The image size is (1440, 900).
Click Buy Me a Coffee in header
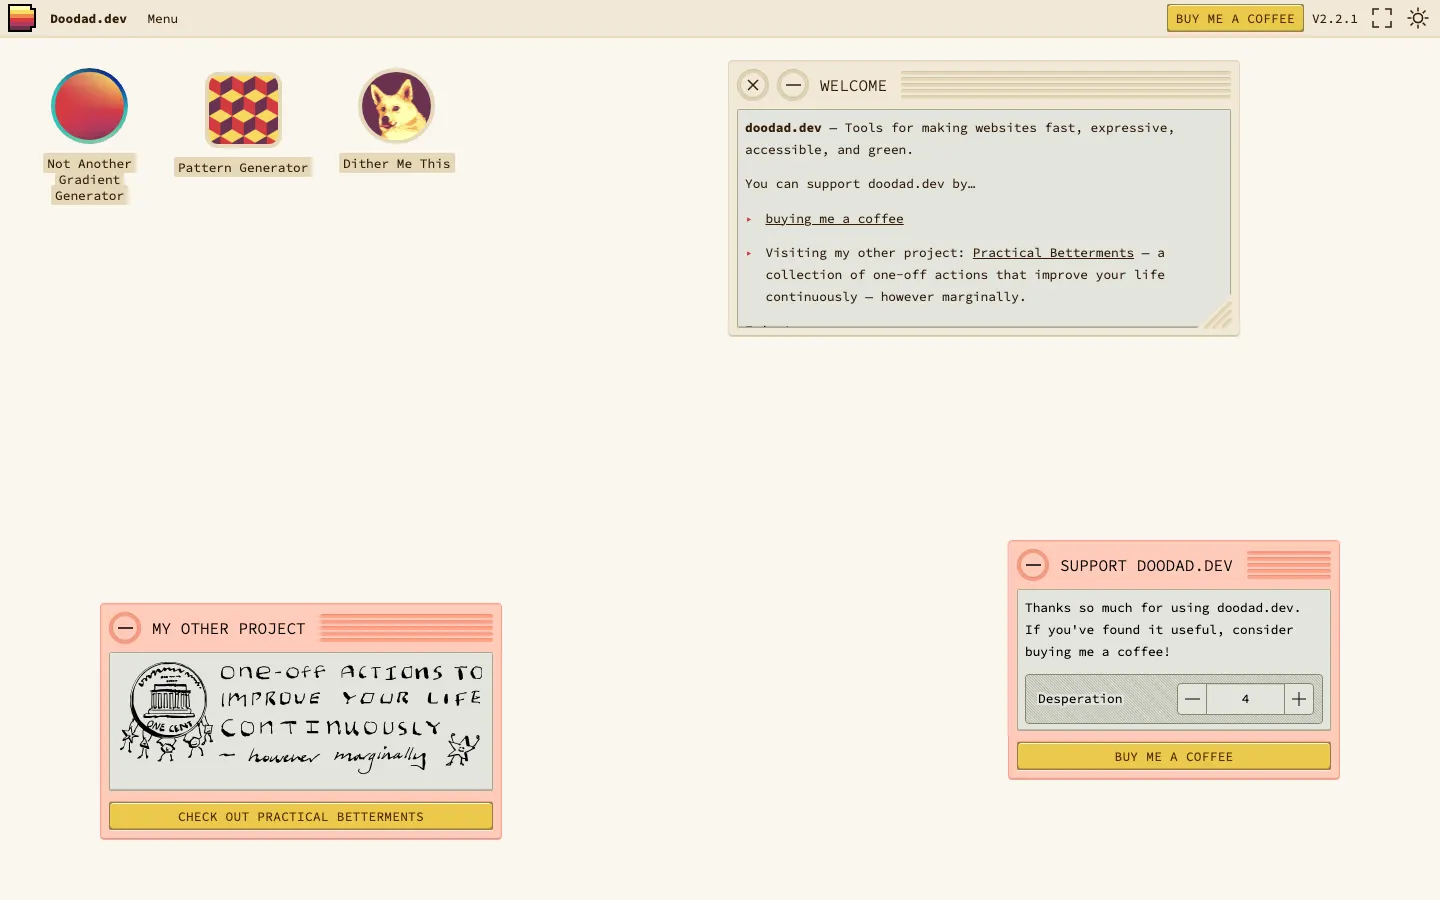point(1234,18)
